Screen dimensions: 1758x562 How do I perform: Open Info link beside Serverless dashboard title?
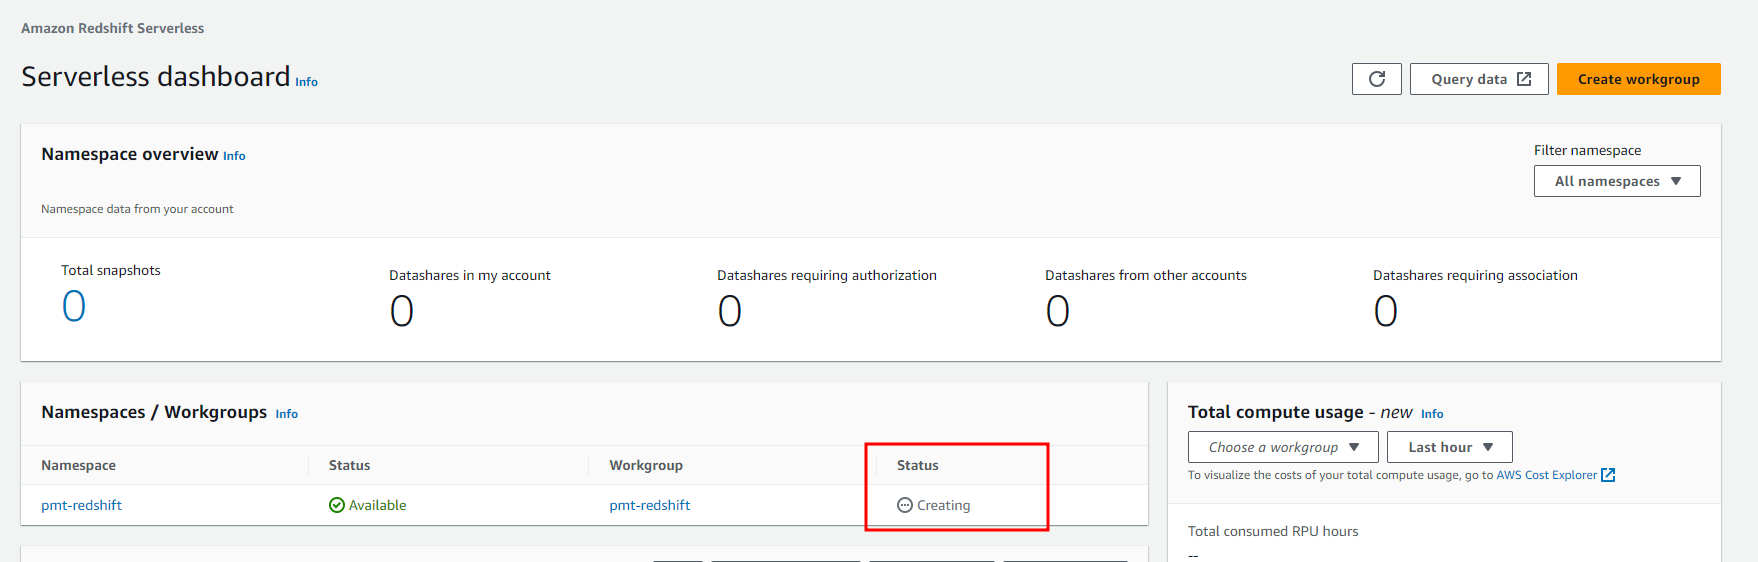(306, 82)
